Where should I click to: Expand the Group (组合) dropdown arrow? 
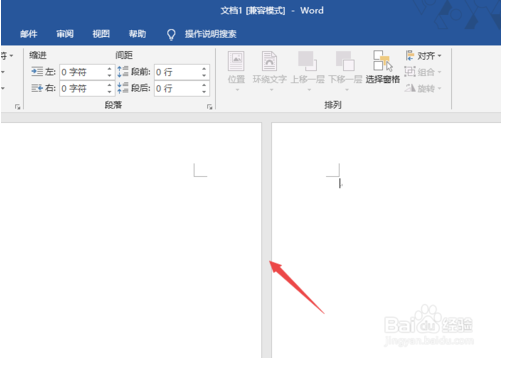point(439,72)
